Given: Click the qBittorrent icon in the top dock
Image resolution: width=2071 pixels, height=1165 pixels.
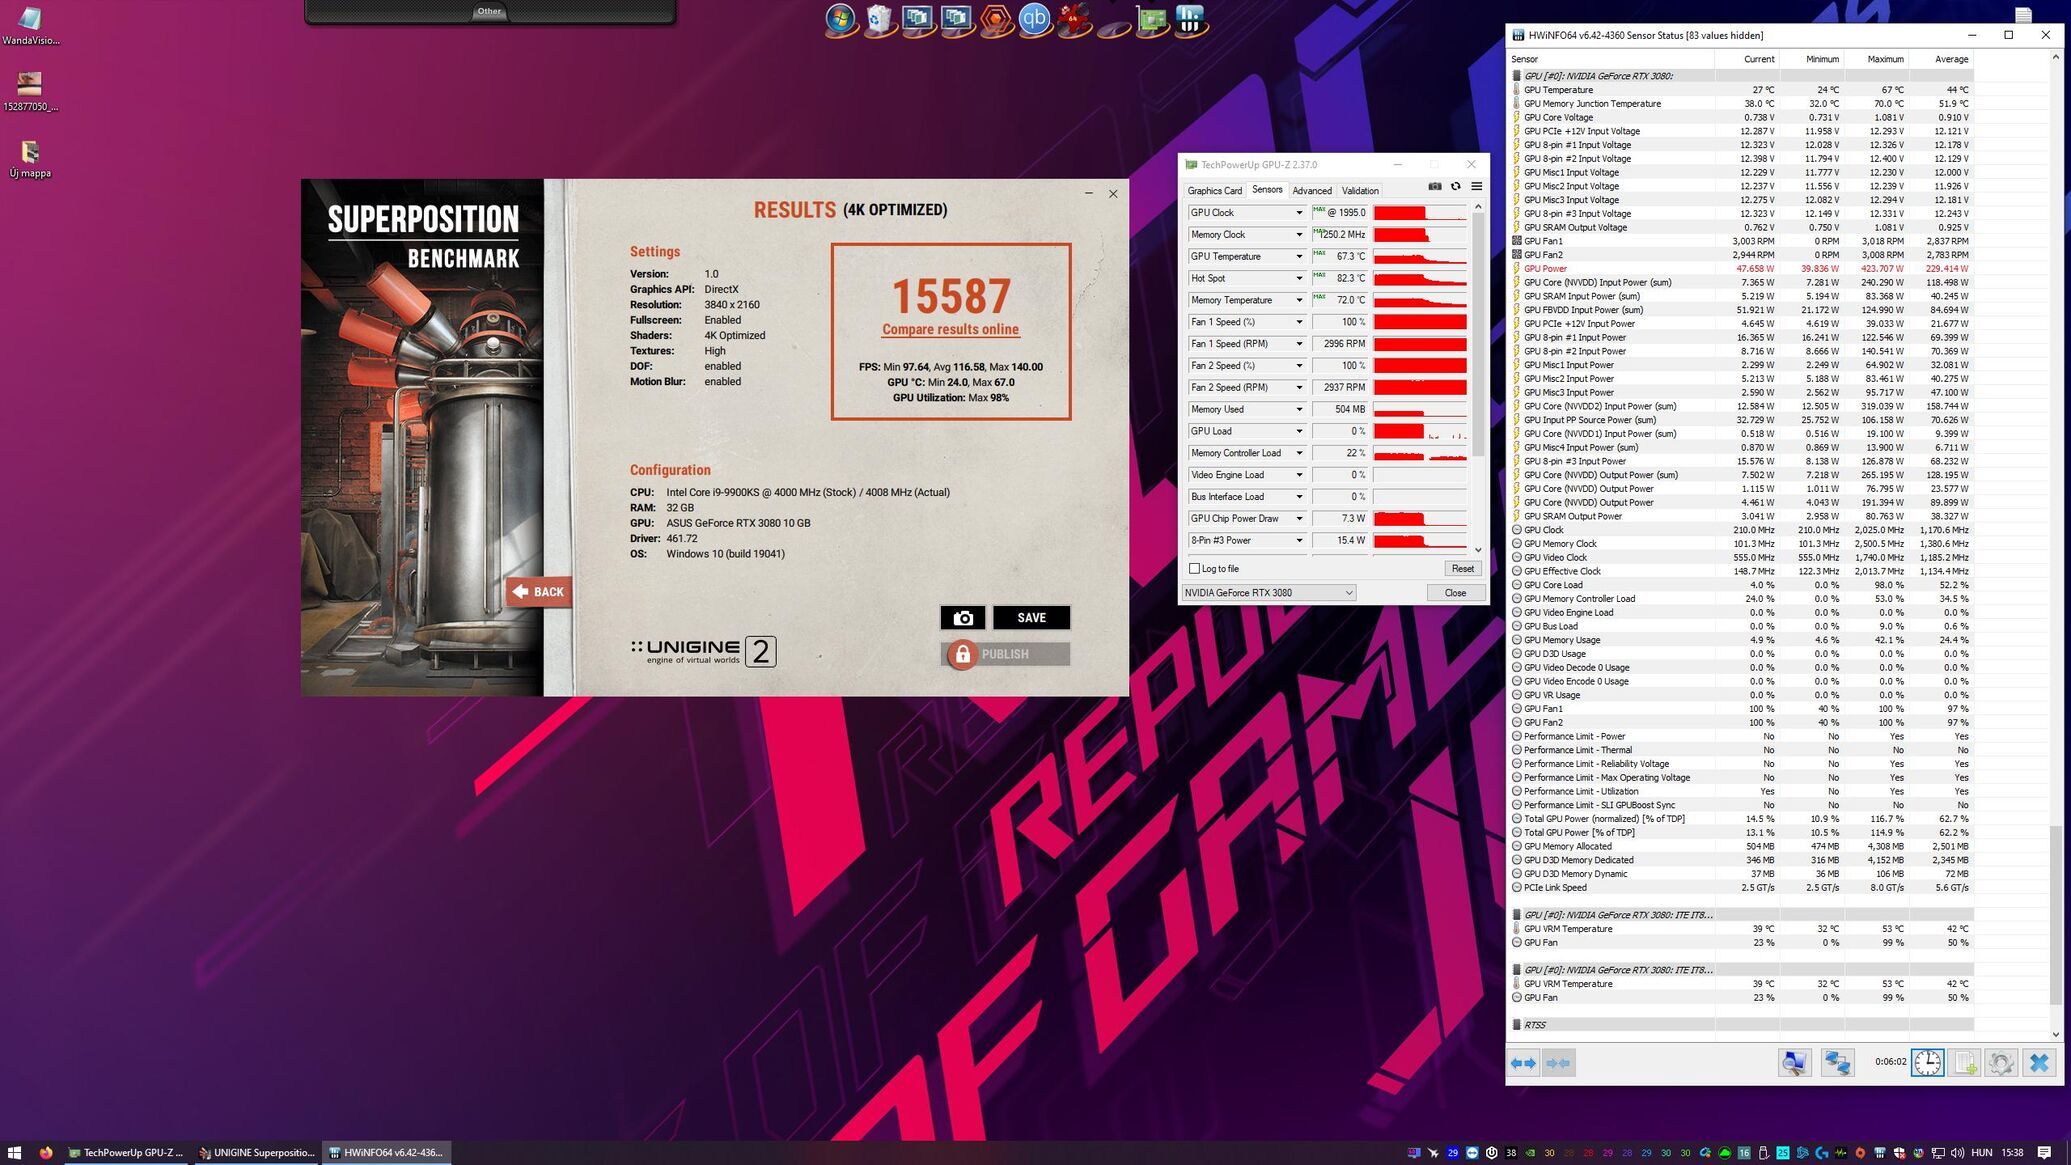Looking at the screenshot, I should point(1035,20).
